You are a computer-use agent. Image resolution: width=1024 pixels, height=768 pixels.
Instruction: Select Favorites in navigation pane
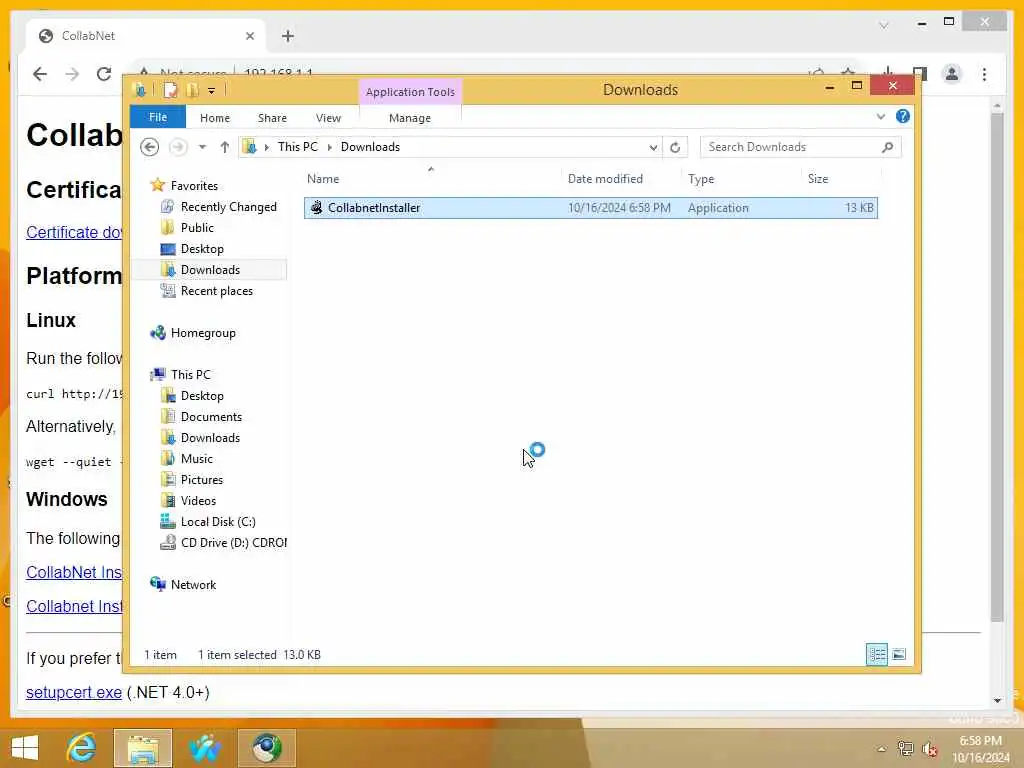pyautogui.click(x=194, y=185)
